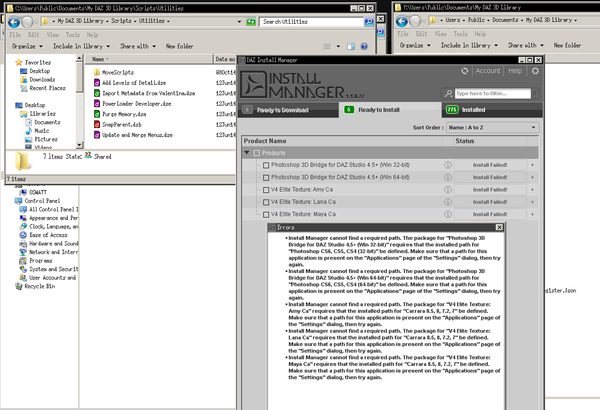Click the back arrow in Utilities Explorer window
This screenshot has height=410, width=600.
pos(14,22)
